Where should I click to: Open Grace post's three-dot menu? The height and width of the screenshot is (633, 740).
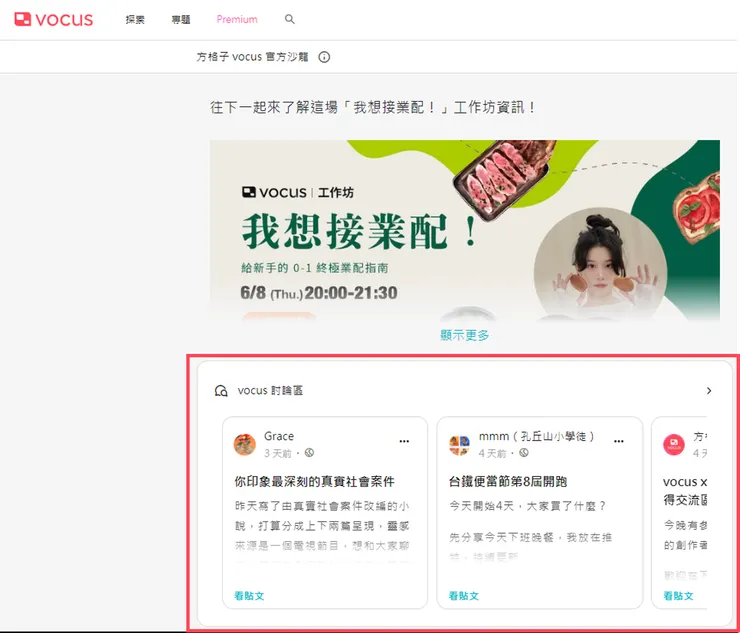click(404, 441)
